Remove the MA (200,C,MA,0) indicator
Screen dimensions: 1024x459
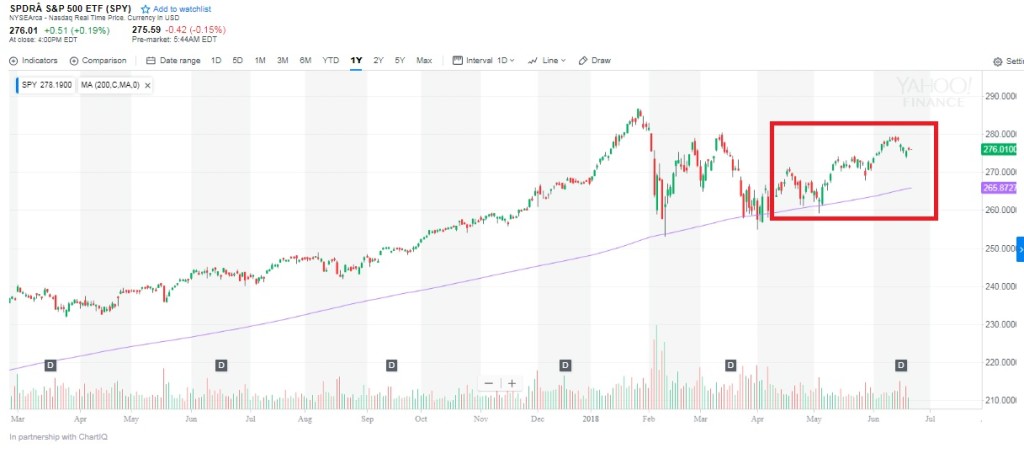coord(148,85)
